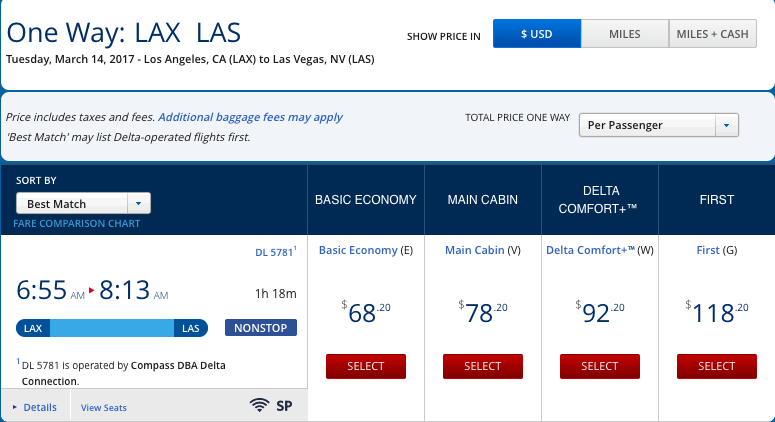Click the NONSTOP badge
Viewport: 775px width, 422px height.
pos(261,328)
